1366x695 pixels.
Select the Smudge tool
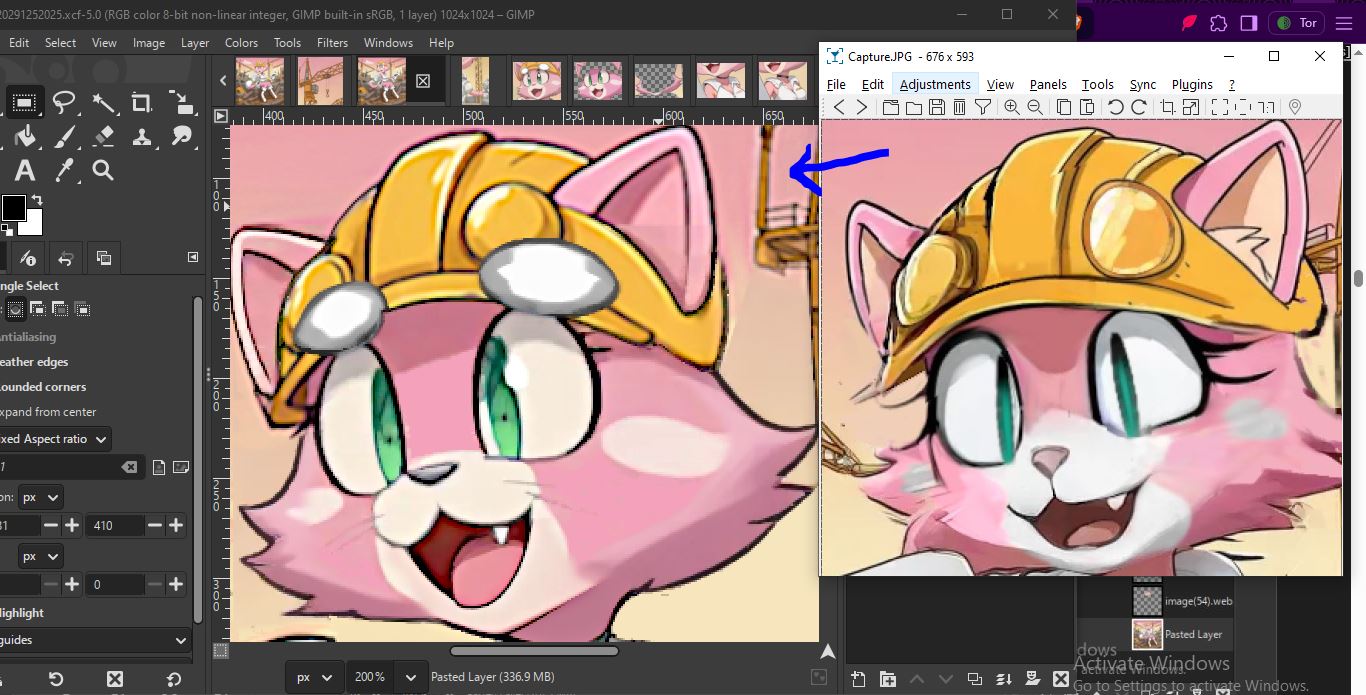[x=181, y=136]
